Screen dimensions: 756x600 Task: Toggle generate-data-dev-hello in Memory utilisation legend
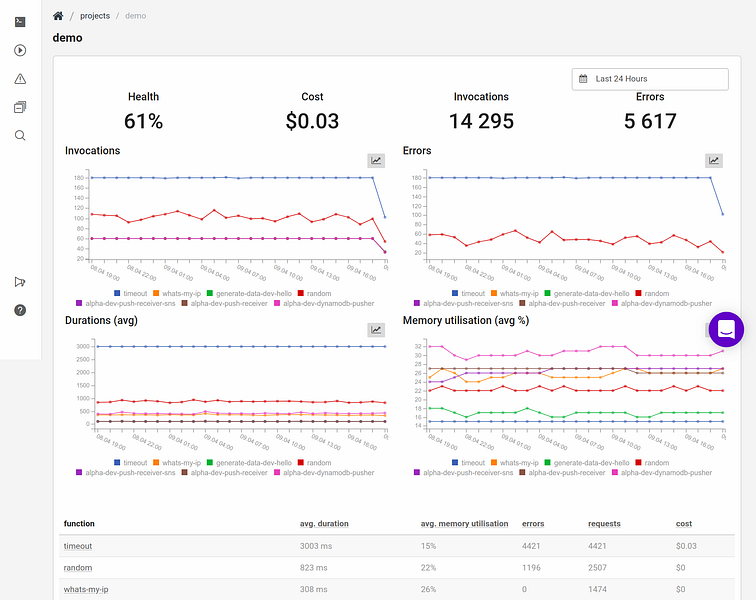pyautogui.click(x=587, y=463)
